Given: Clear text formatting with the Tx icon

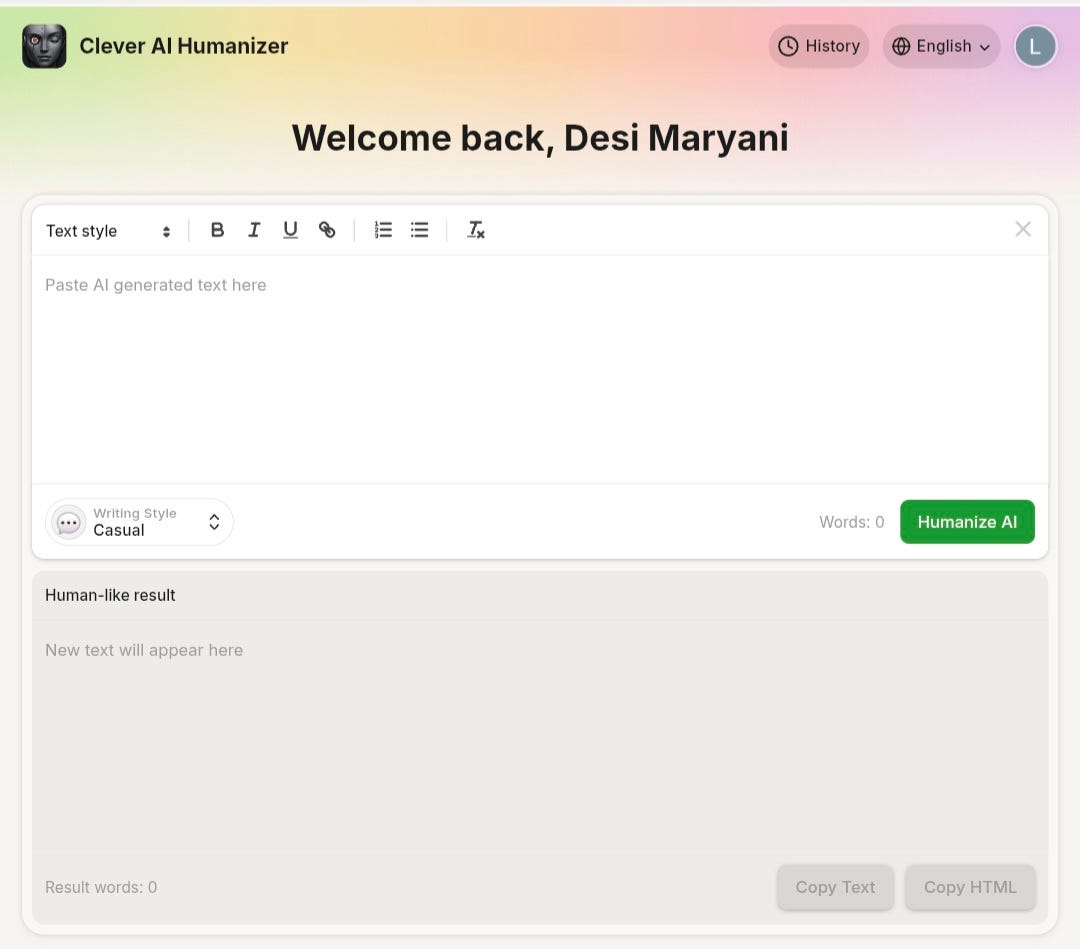Looking at the screenshot, I should (476, 230).
